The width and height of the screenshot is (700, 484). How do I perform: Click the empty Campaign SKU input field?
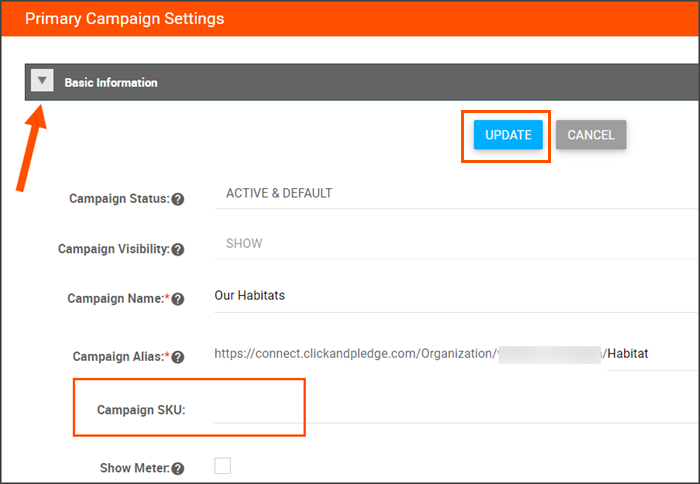[x=450, y=409]
